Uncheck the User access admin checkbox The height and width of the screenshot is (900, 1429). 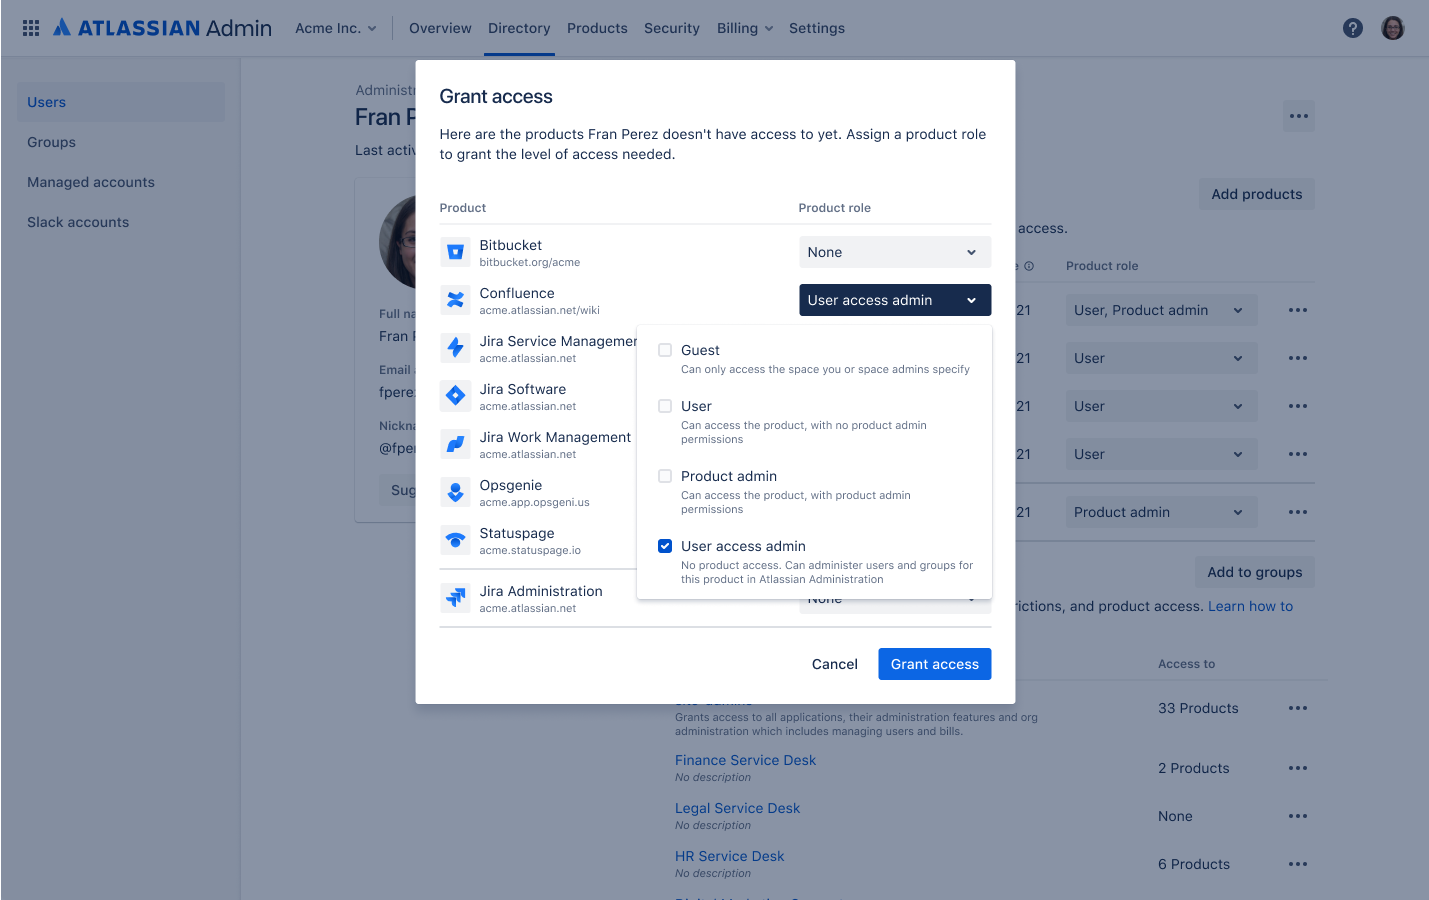click(665, 546)
